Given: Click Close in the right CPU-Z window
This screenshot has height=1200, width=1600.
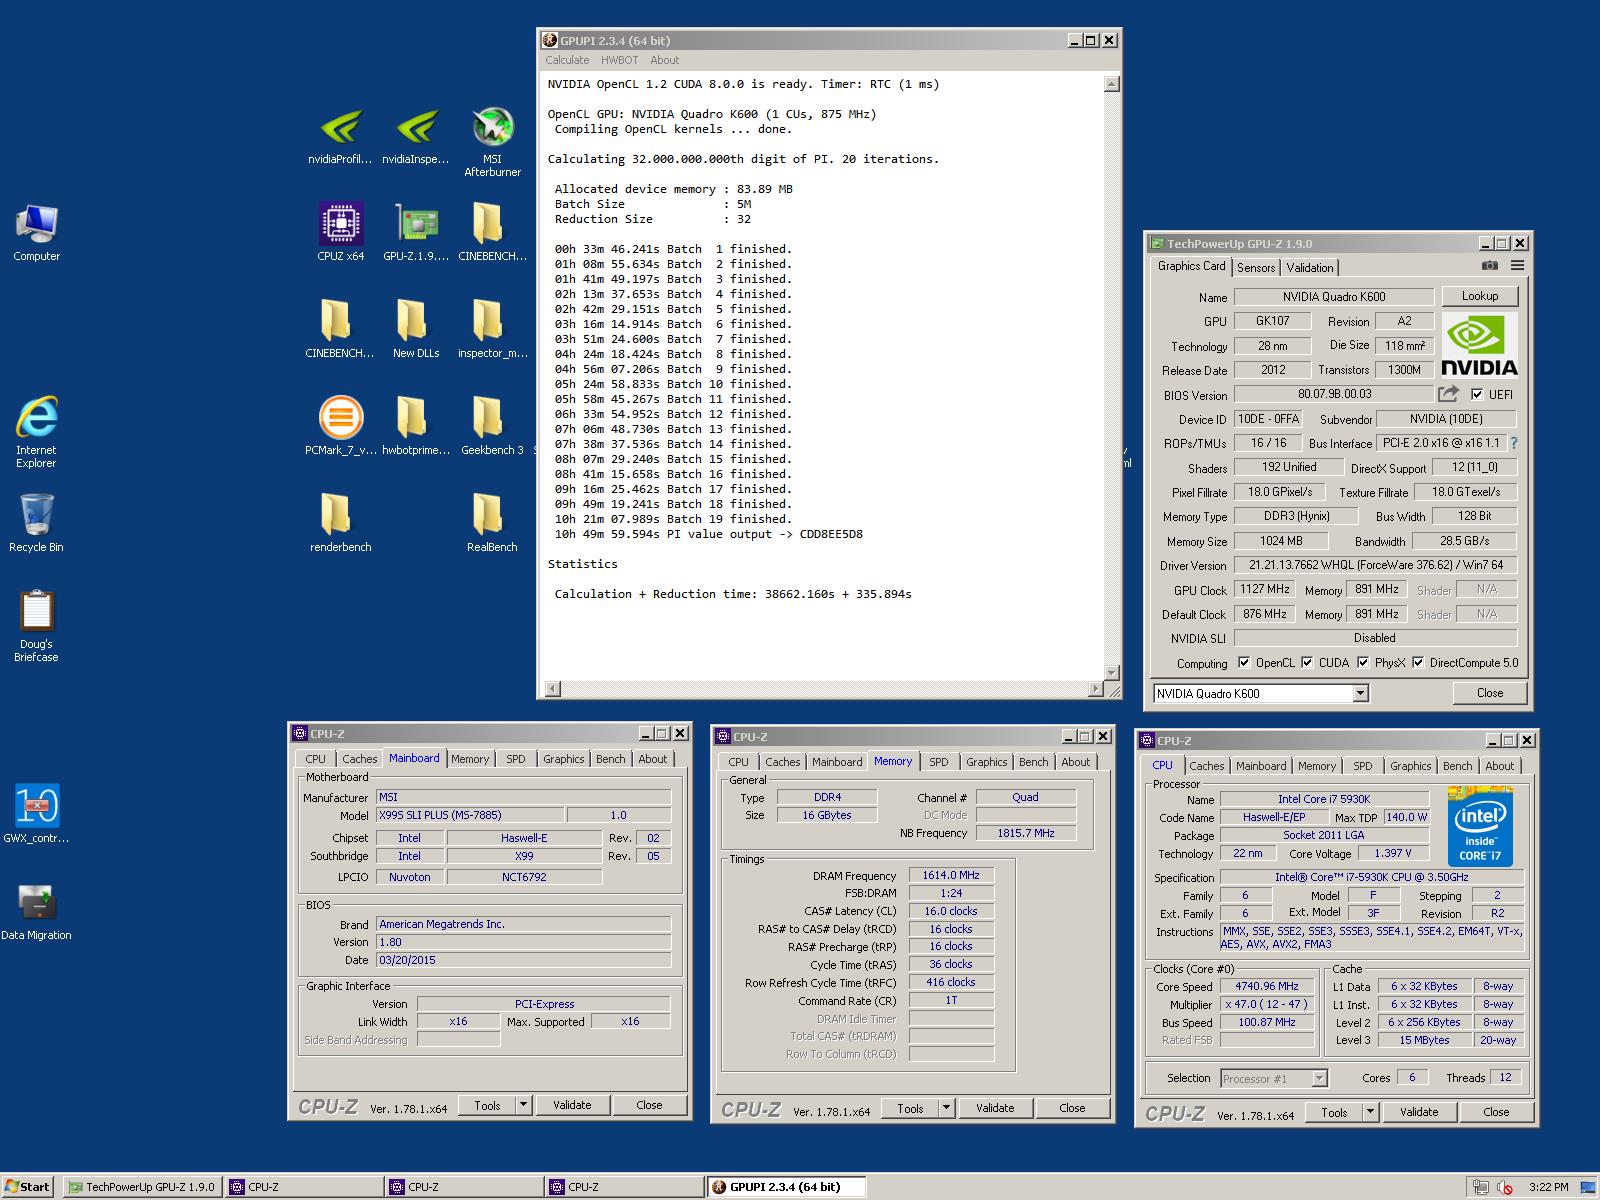Looking at the screenshot, I should 1496,1112.
